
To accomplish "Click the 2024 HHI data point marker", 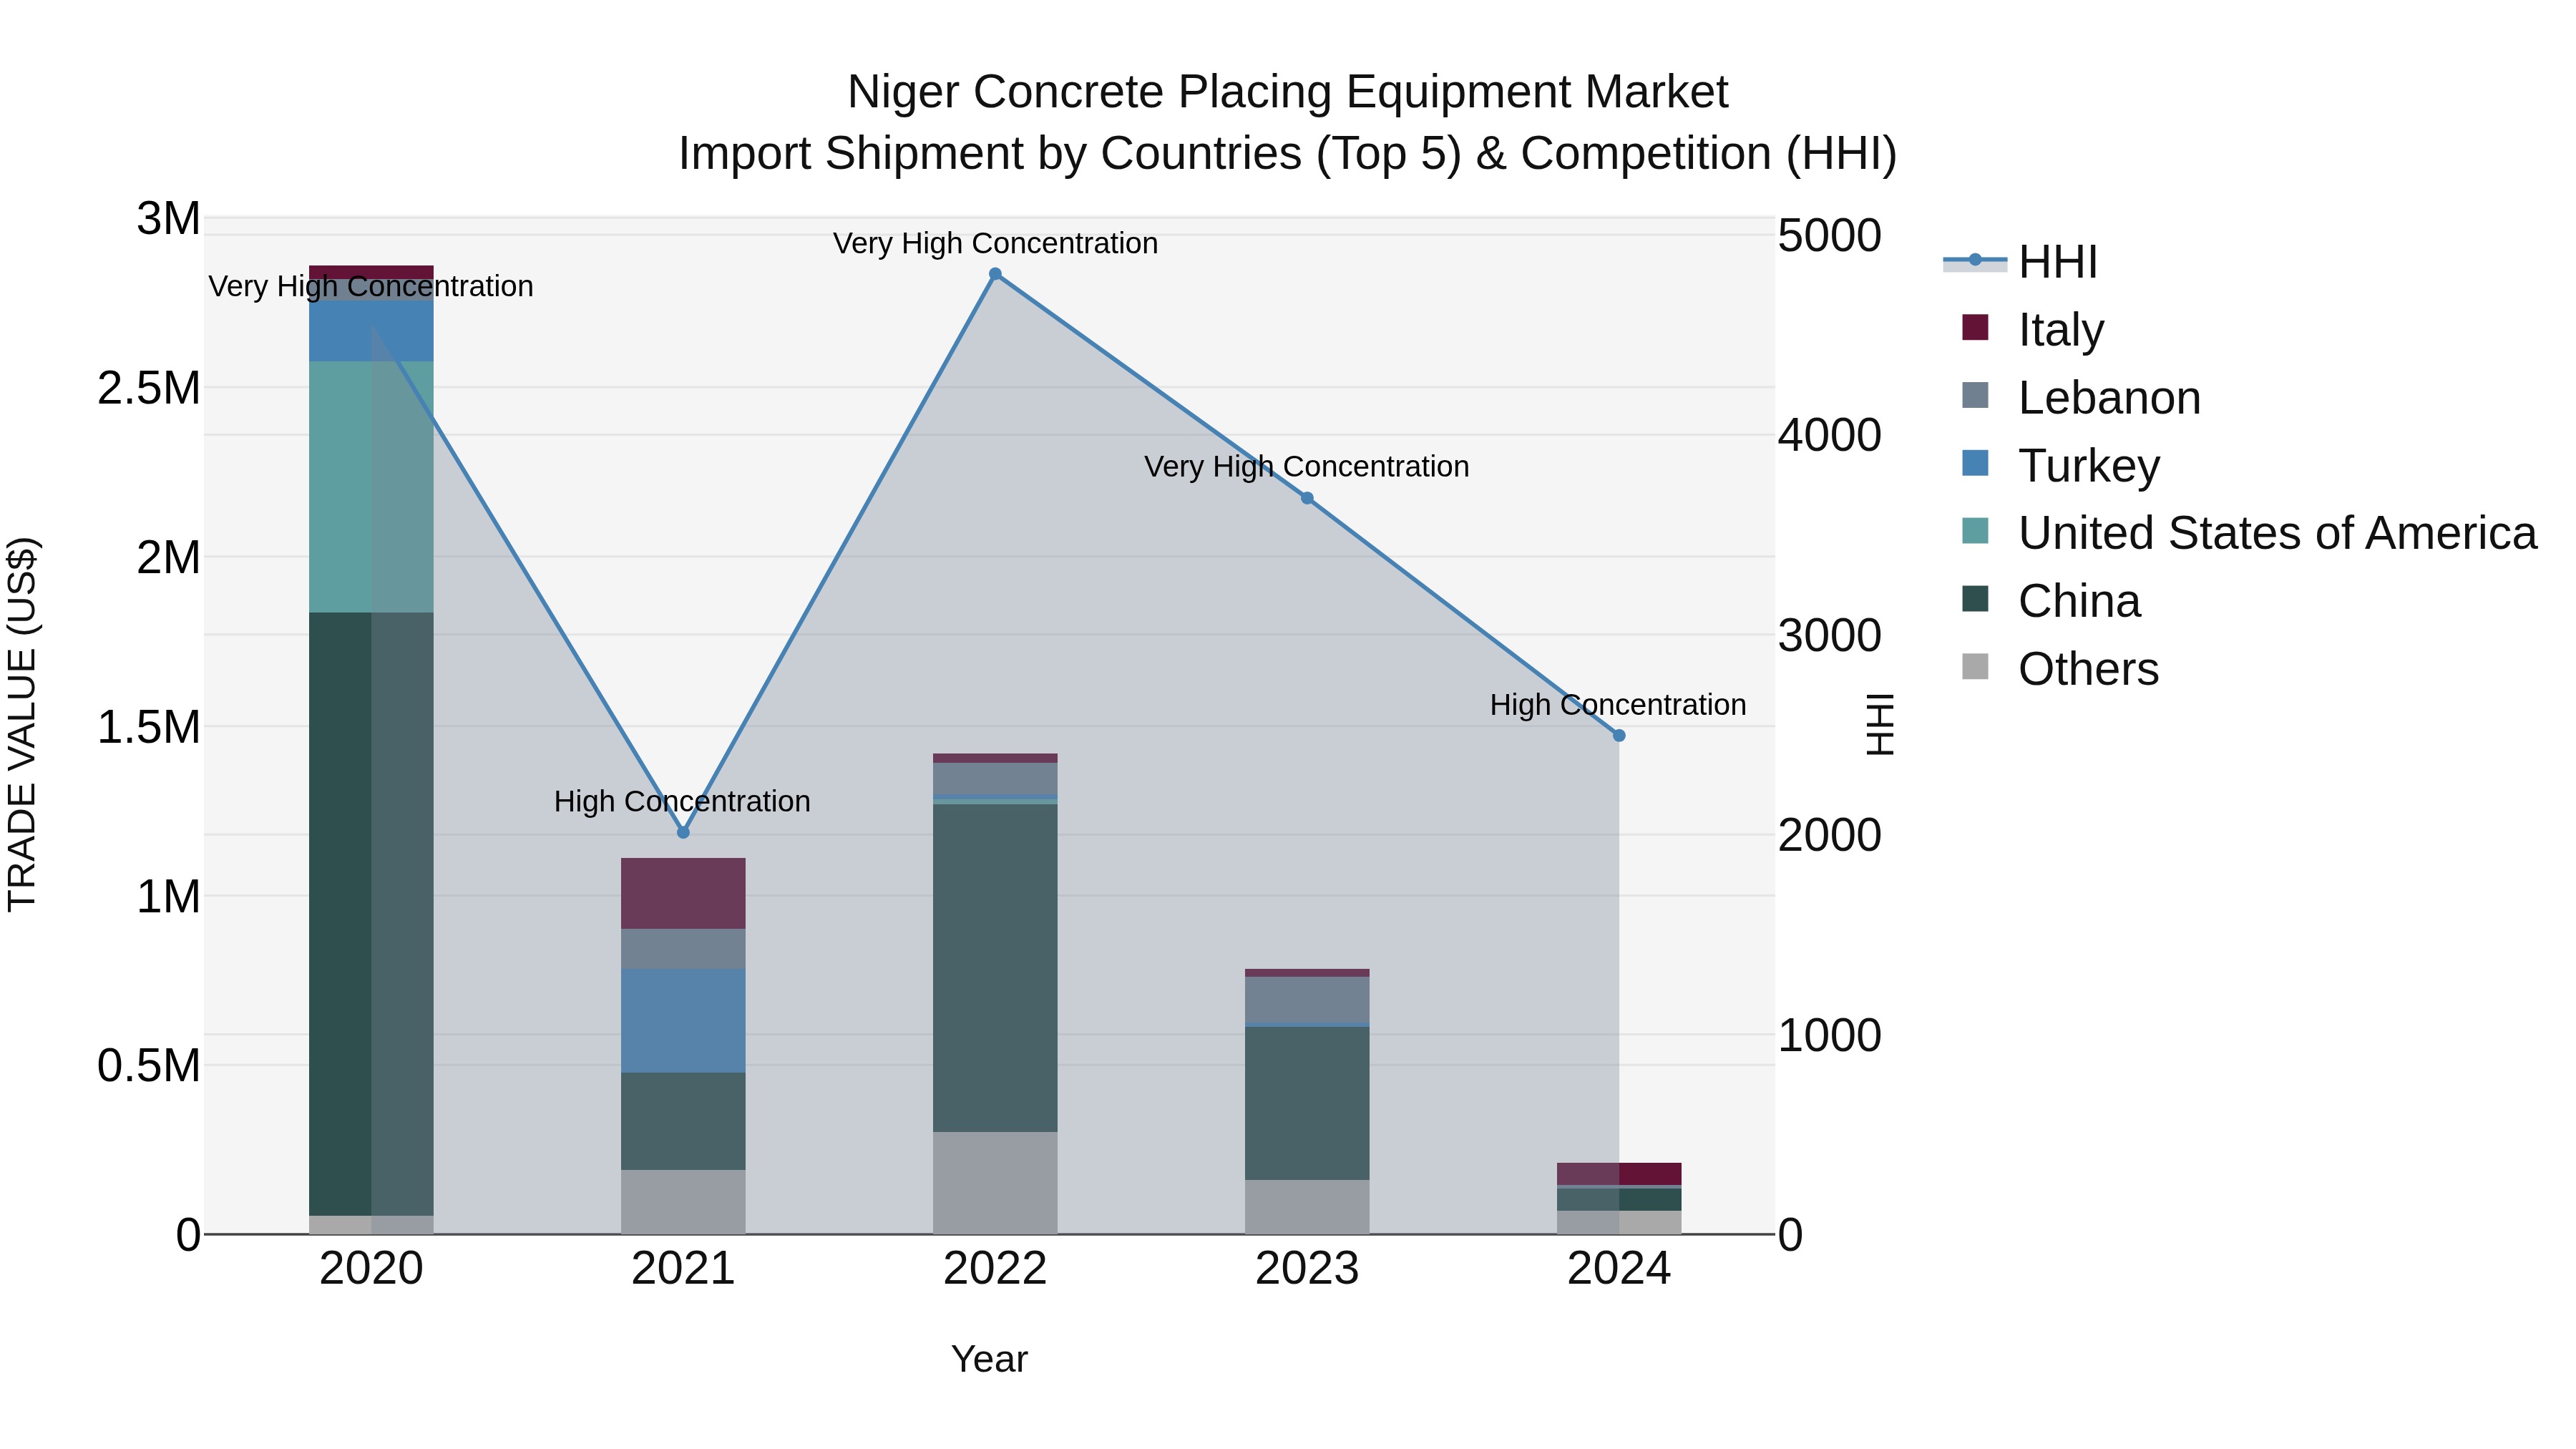I will [x=1619, y=735].
